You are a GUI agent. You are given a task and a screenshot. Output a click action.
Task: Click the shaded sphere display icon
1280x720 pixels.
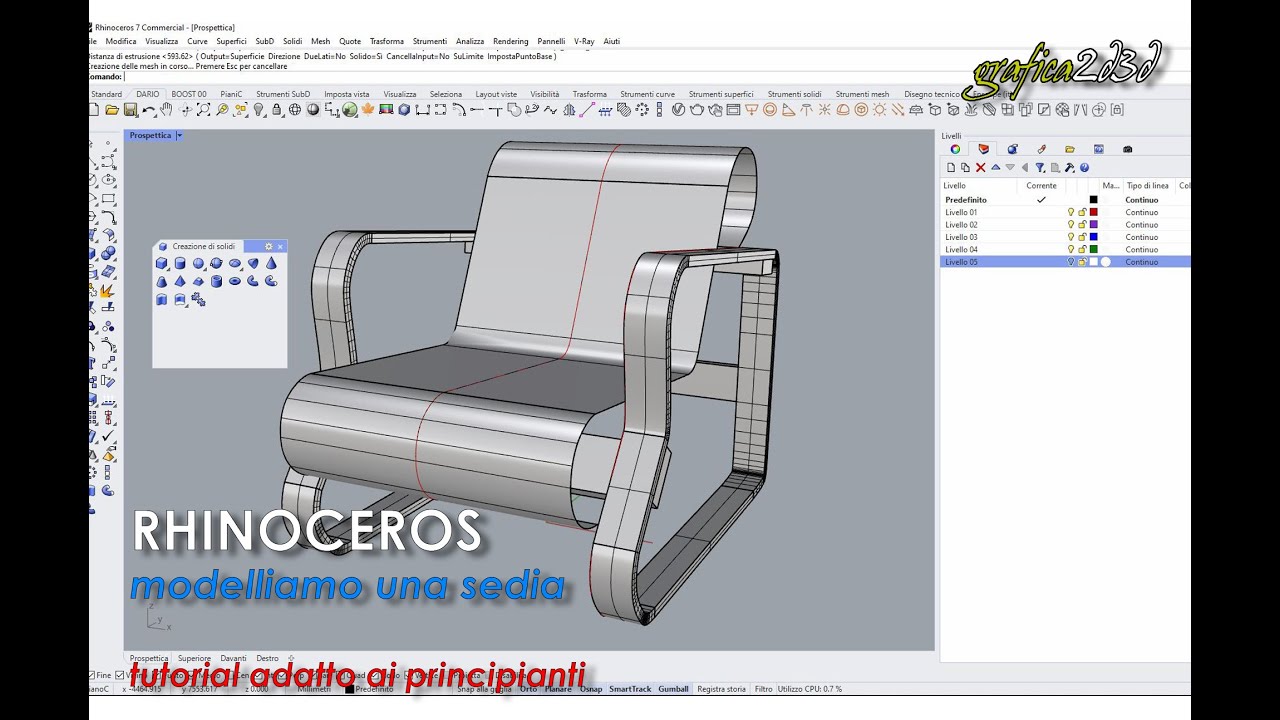tap(313, 109)
